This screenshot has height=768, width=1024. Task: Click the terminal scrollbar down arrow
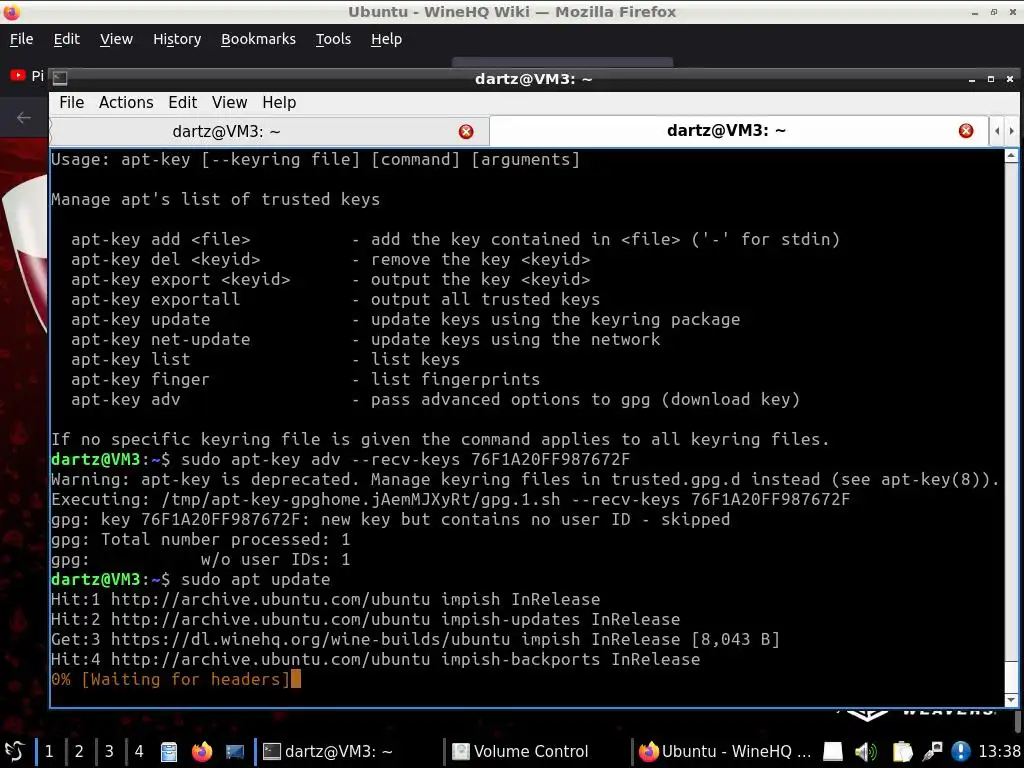pyautogui.click(x=1011, y=700)
